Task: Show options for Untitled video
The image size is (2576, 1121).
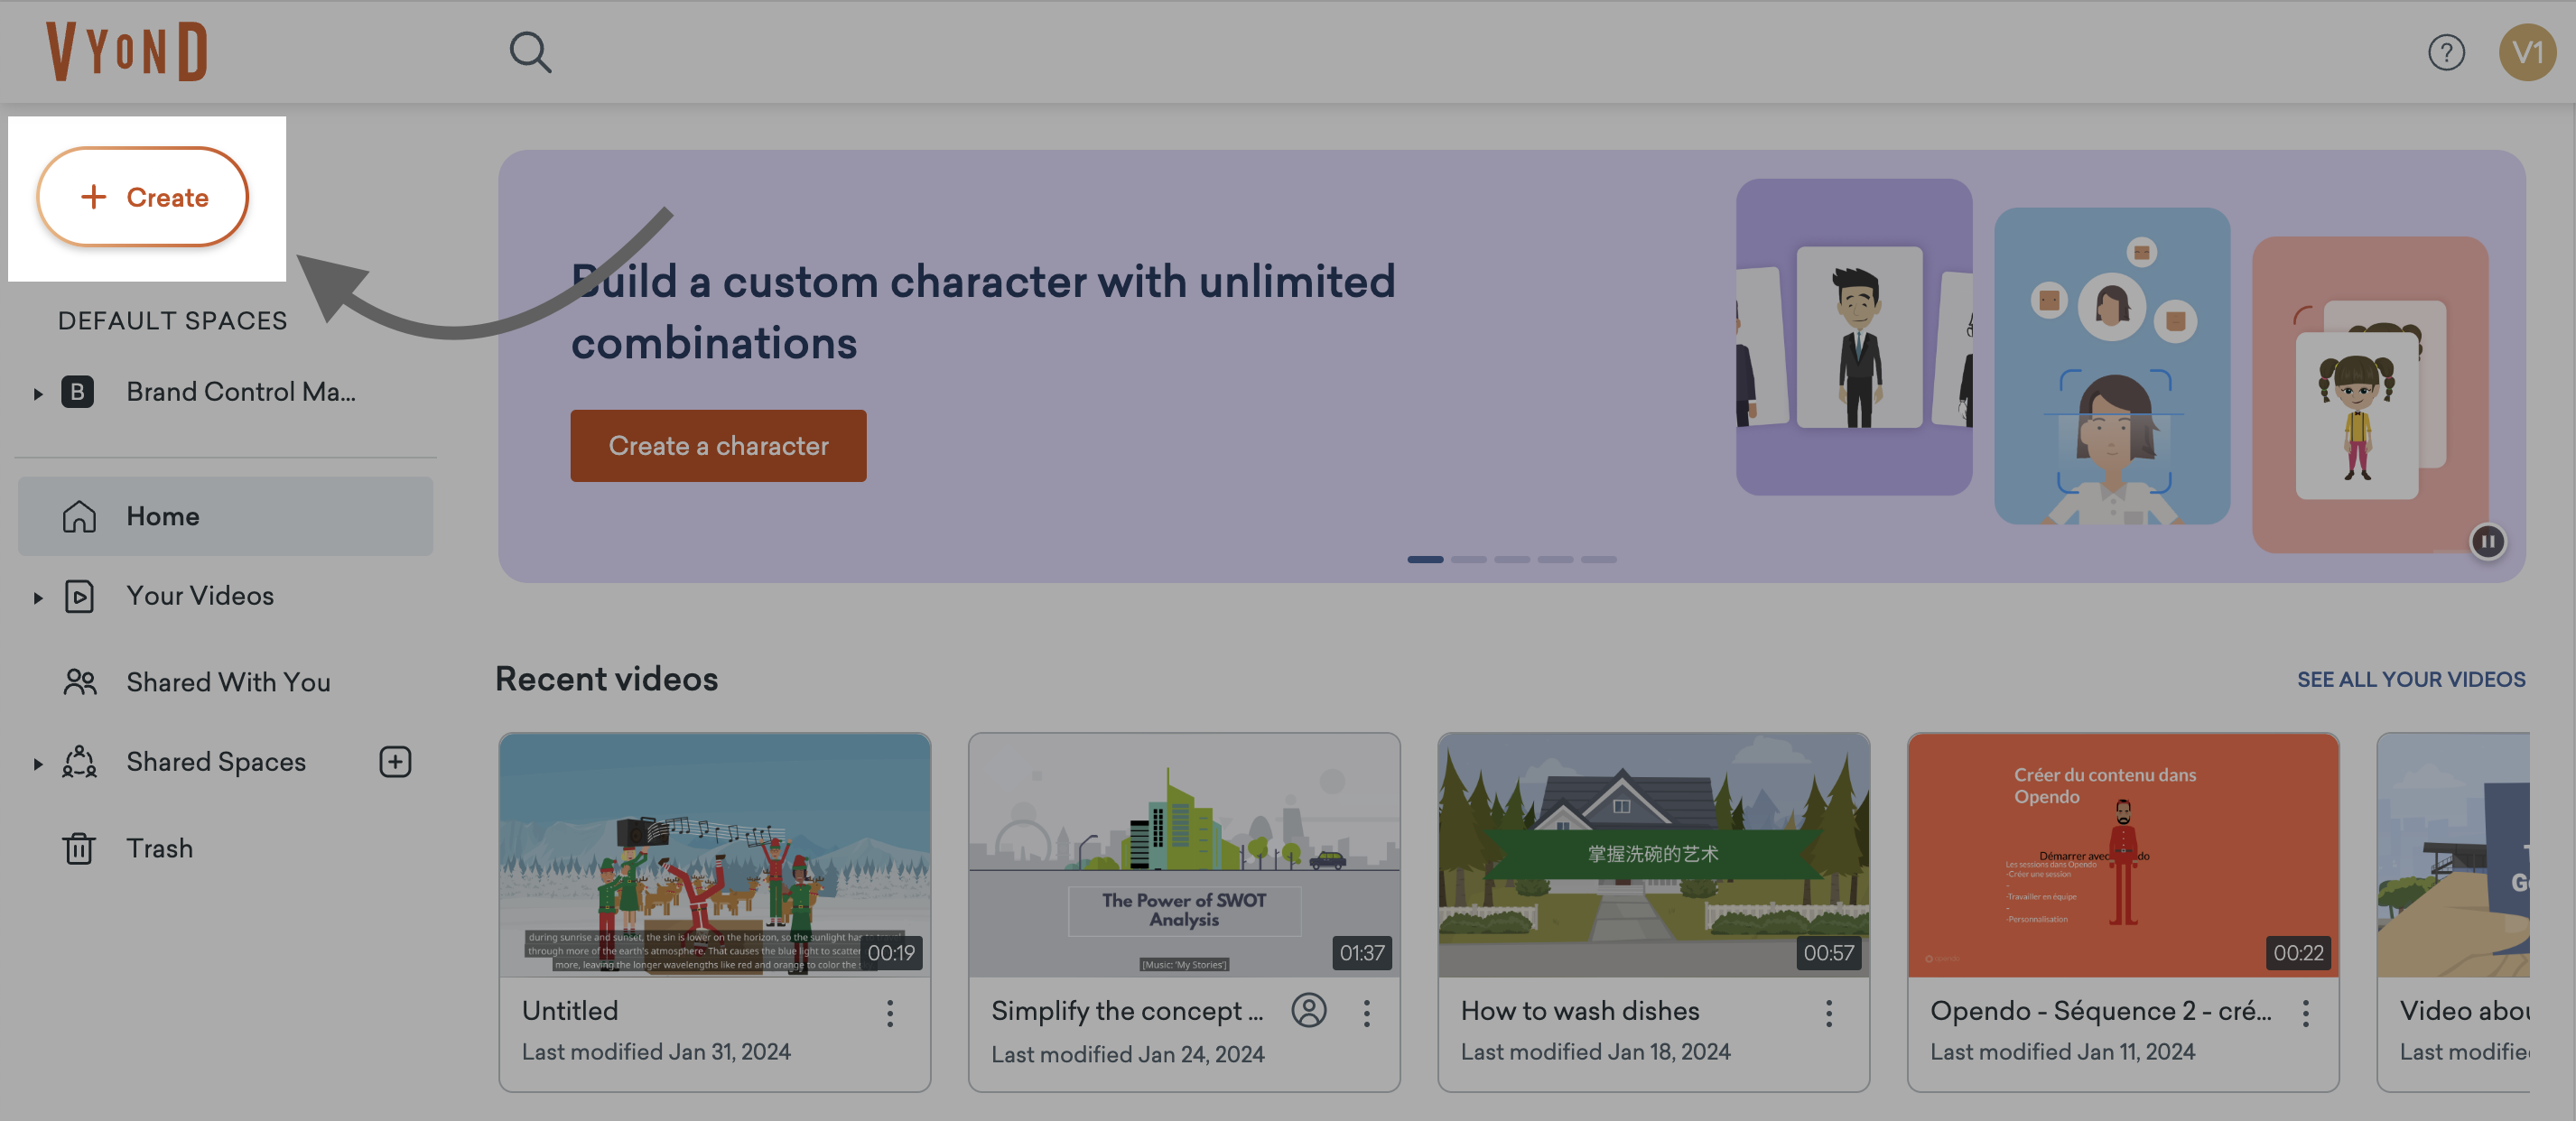Action: pos(890,1012)
